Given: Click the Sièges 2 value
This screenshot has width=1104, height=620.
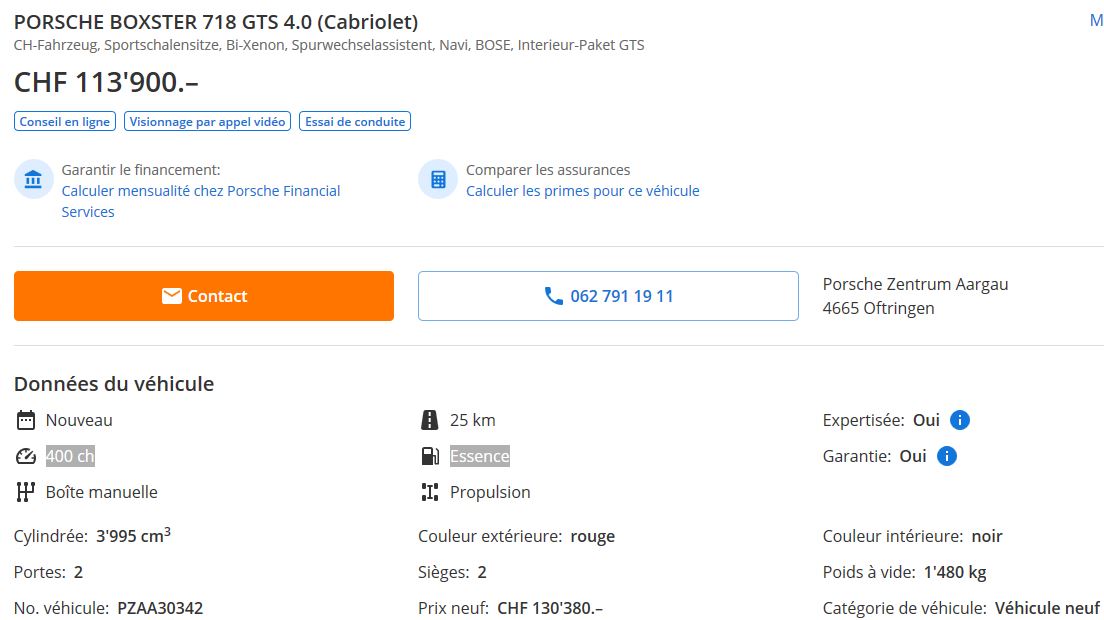Looking at the screenshot, I should pyautogui.click(x=482, y=572).
